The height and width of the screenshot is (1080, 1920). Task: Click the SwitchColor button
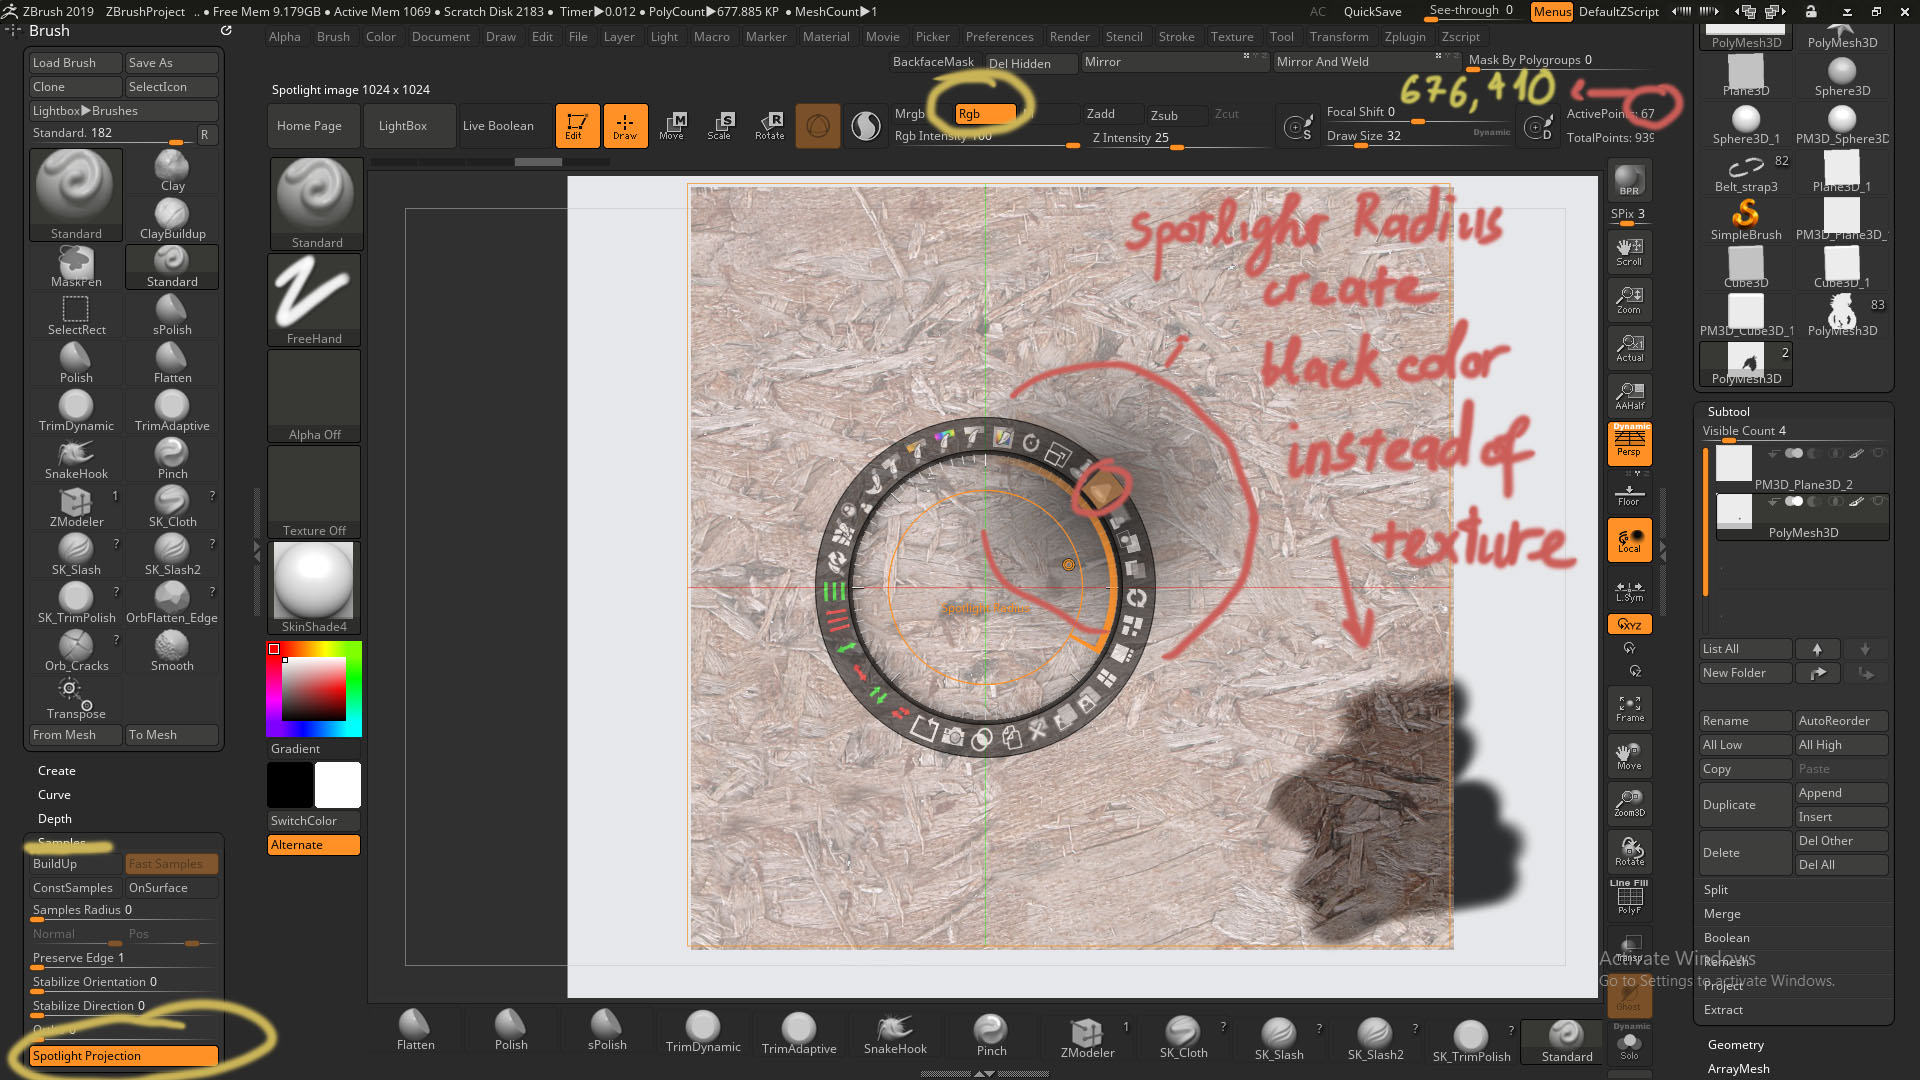(x=314, y=821)
